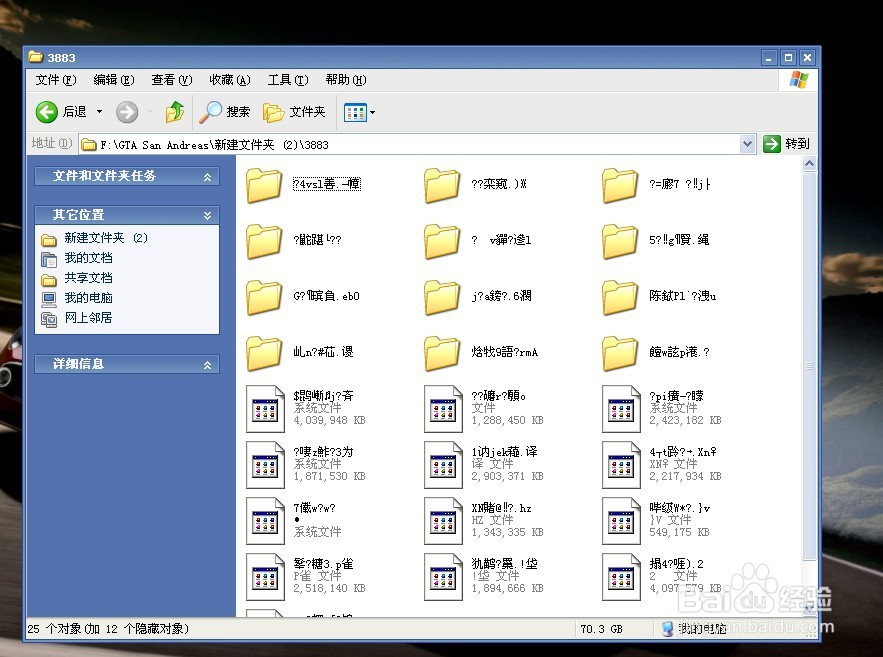Collapse the 其它位置 sidebar section

pyautogui.click(x=208, y=214)
